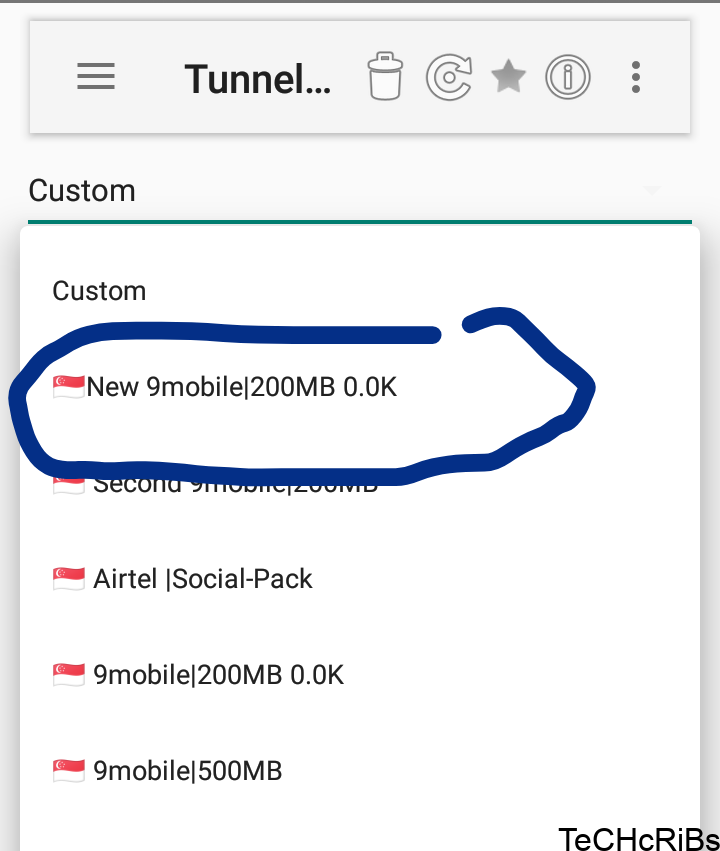Choose the 9mobile|500MB configuration
Image resolution: width=720 pixels, height=851 pixels.
185,771
